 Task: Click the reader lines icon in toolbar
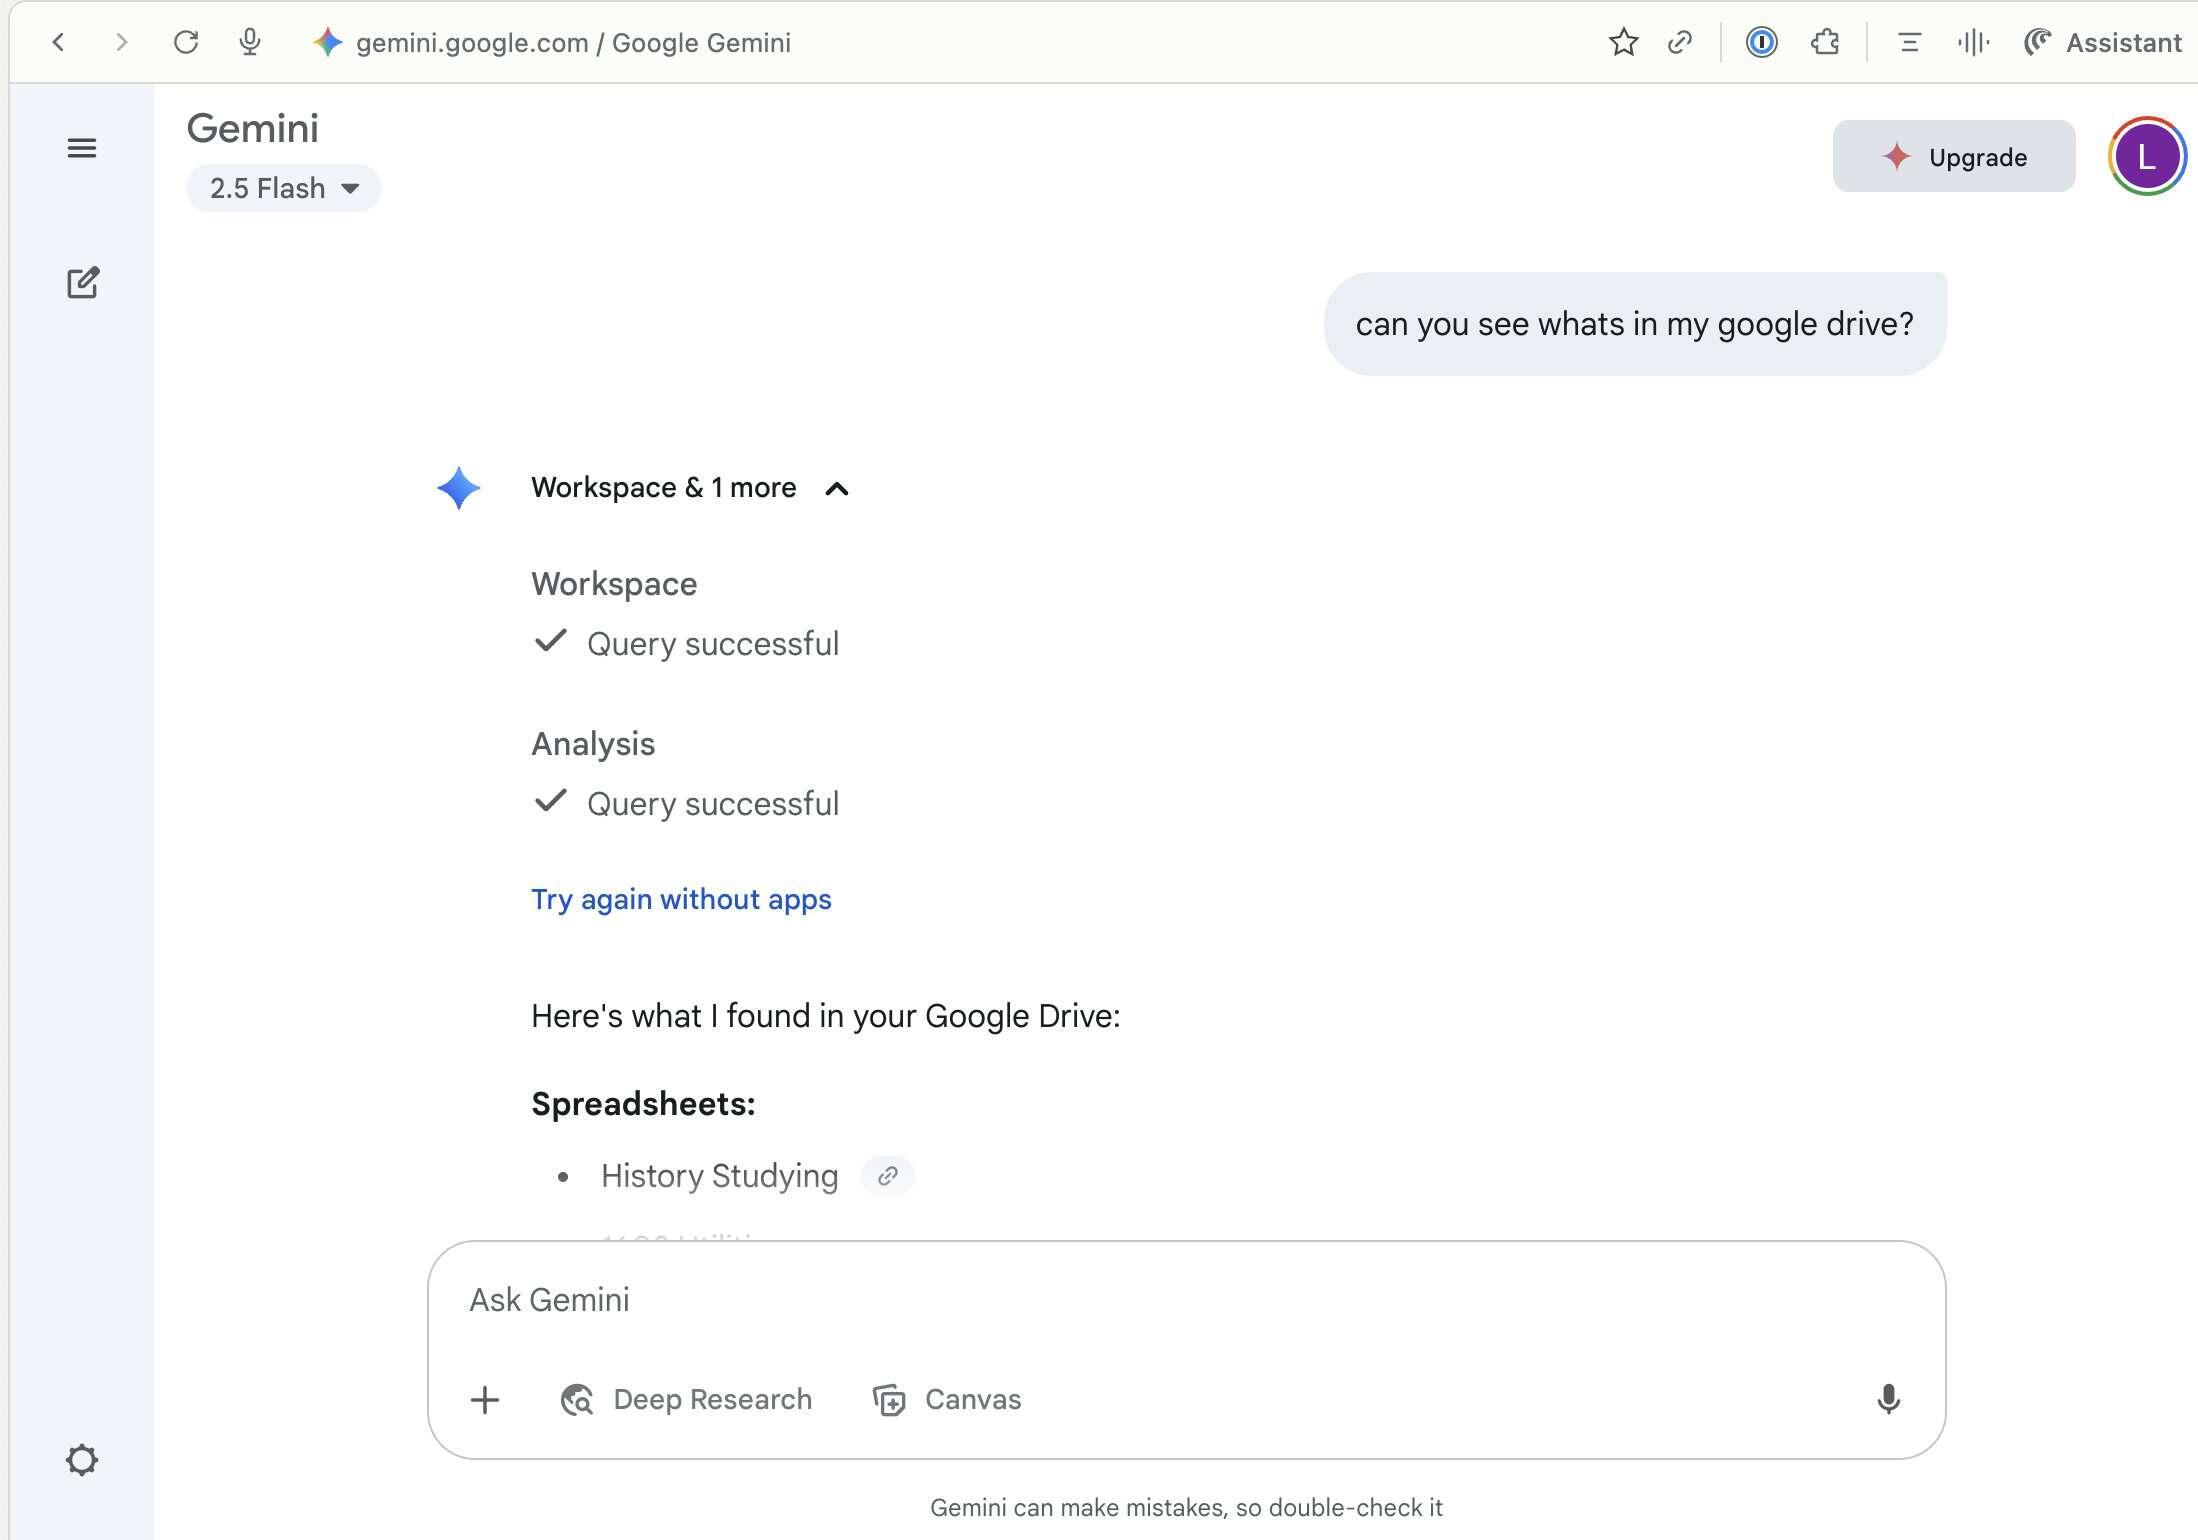click(1909, 42)
